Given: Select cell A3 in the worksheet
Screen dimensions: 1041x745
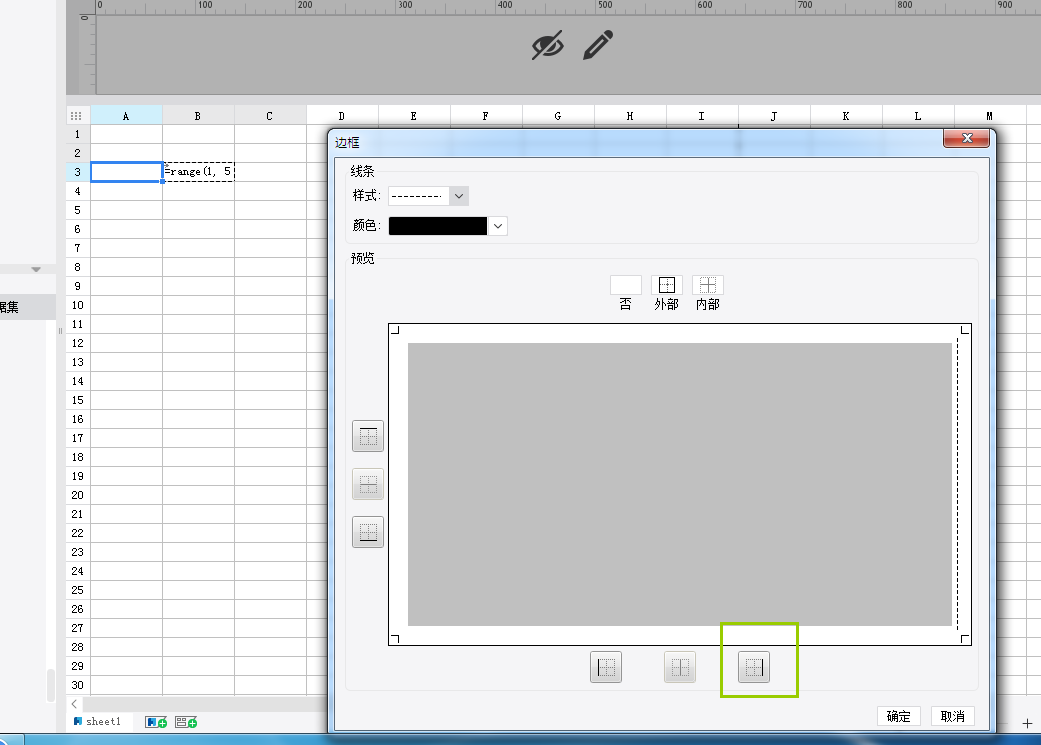Looking at the screenshot, I should tap(126, 172).
